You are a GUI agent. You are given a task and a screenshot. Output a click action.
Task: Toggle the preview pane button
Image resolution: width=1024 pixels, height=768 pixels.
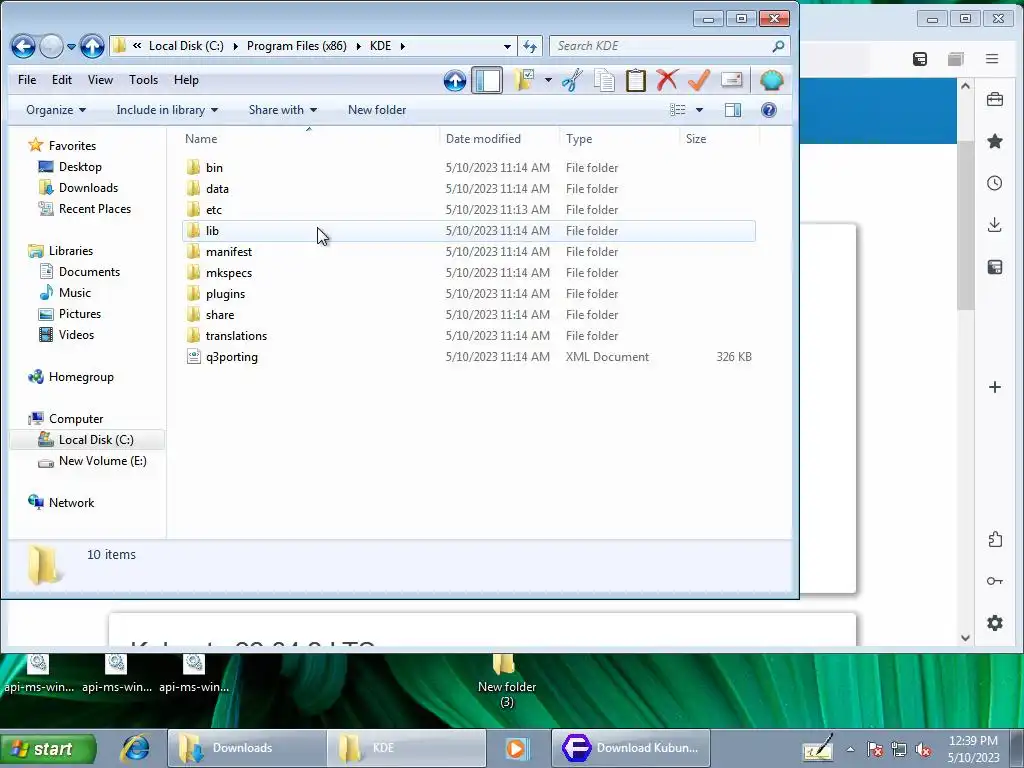733,110
